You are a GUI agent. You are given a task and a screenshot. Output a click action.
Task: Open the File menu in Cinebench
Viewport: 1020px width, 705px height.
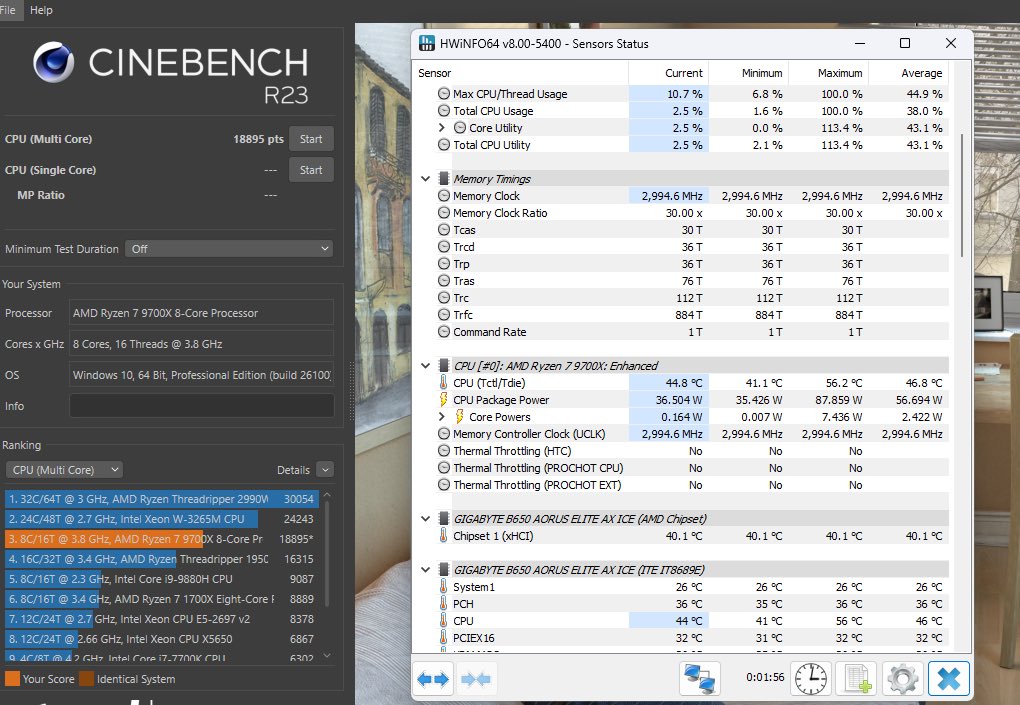point(8,10)
